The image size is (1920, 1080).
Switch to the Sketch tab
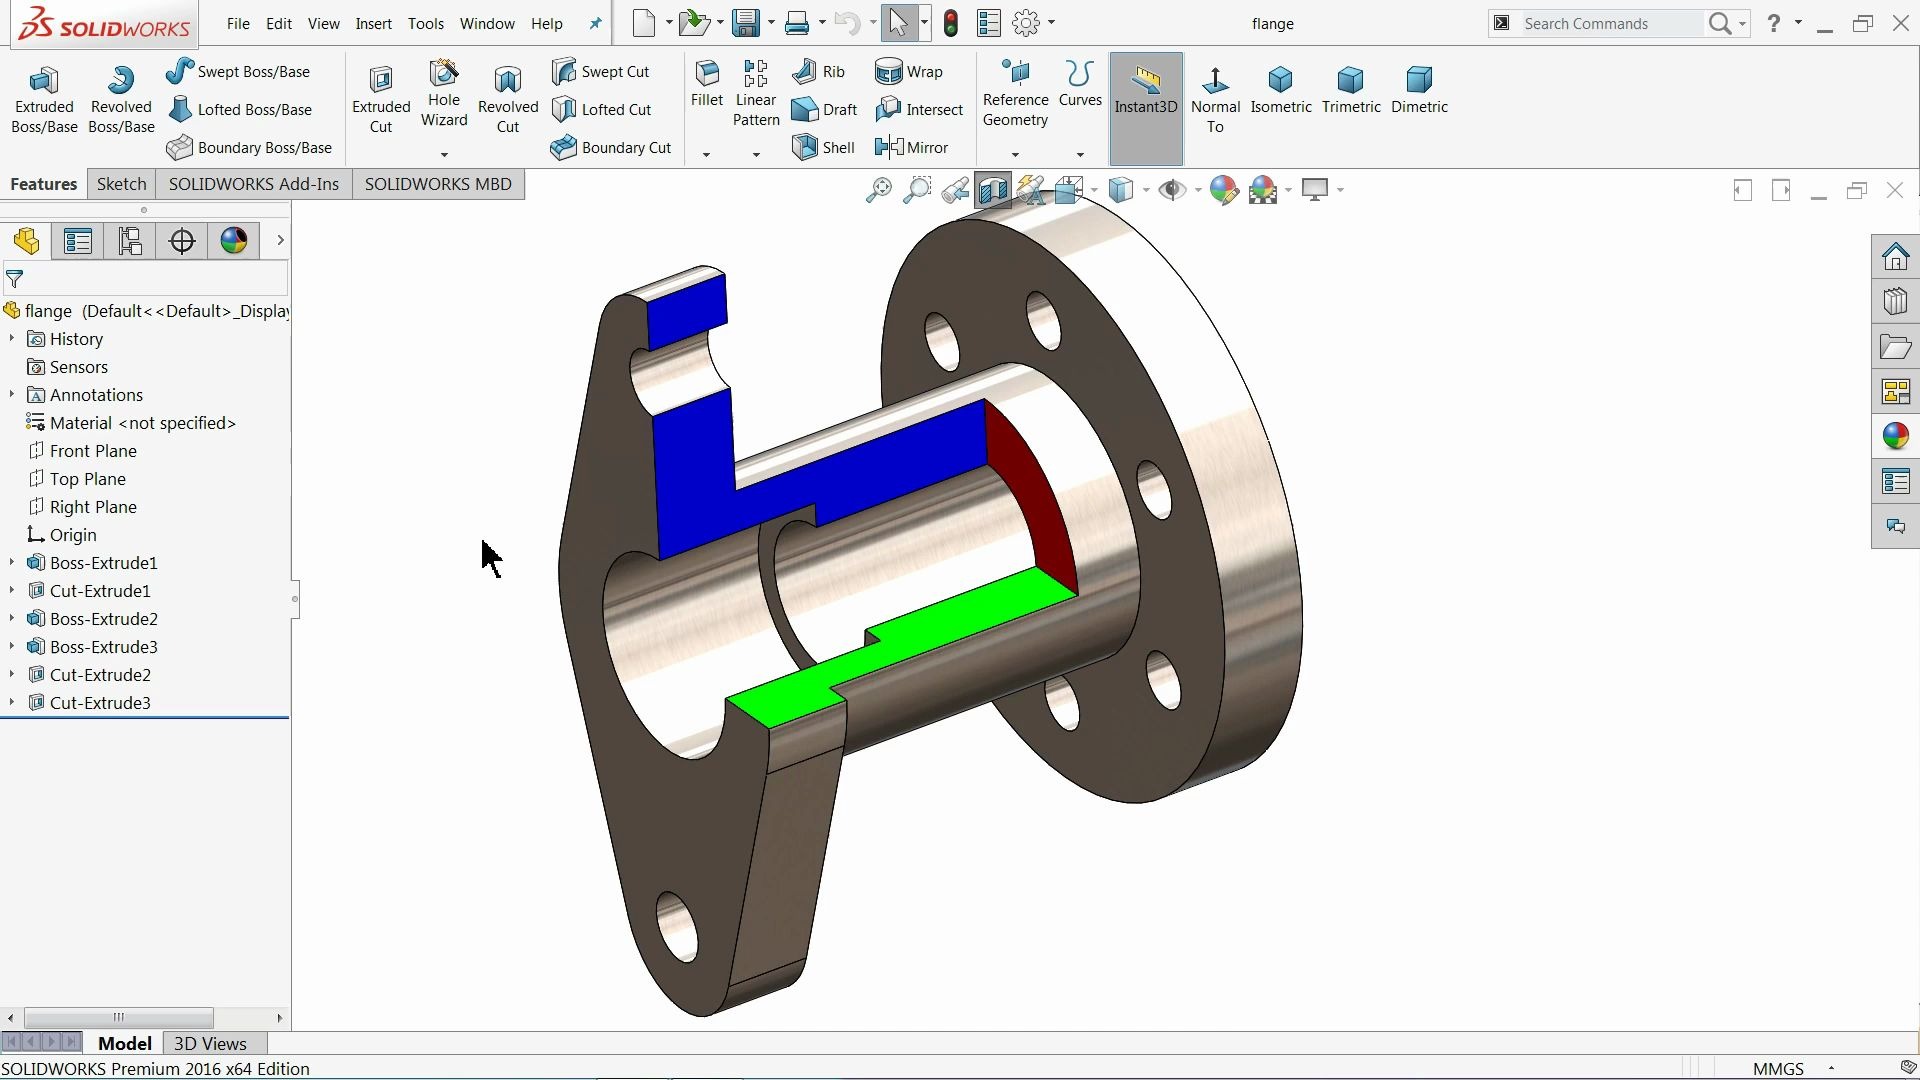click(x=121, y=184)
